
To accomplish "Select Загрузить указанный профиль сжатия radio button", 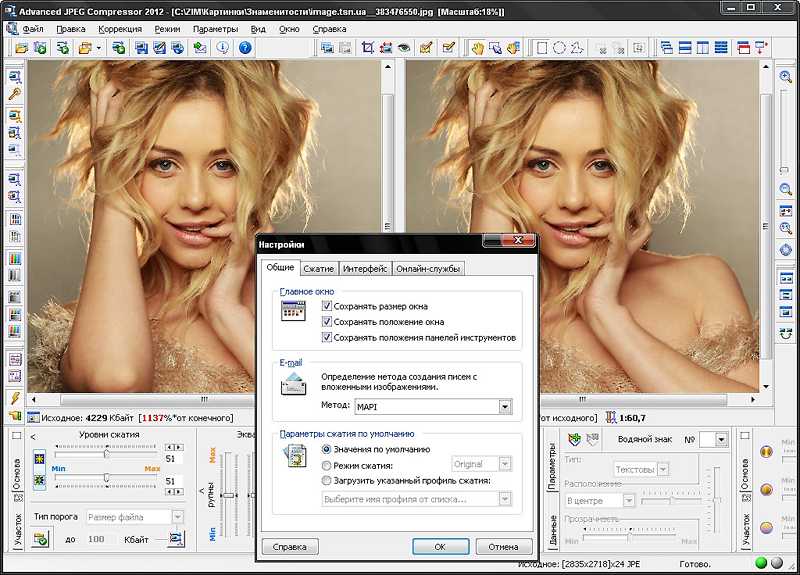I will [327, 481].
